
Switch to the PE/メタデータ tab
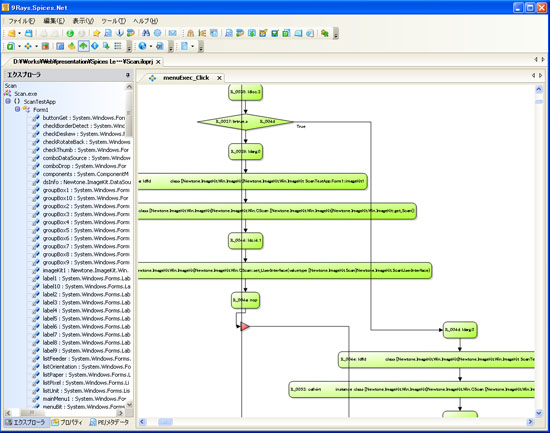click(x=109, y=422)
